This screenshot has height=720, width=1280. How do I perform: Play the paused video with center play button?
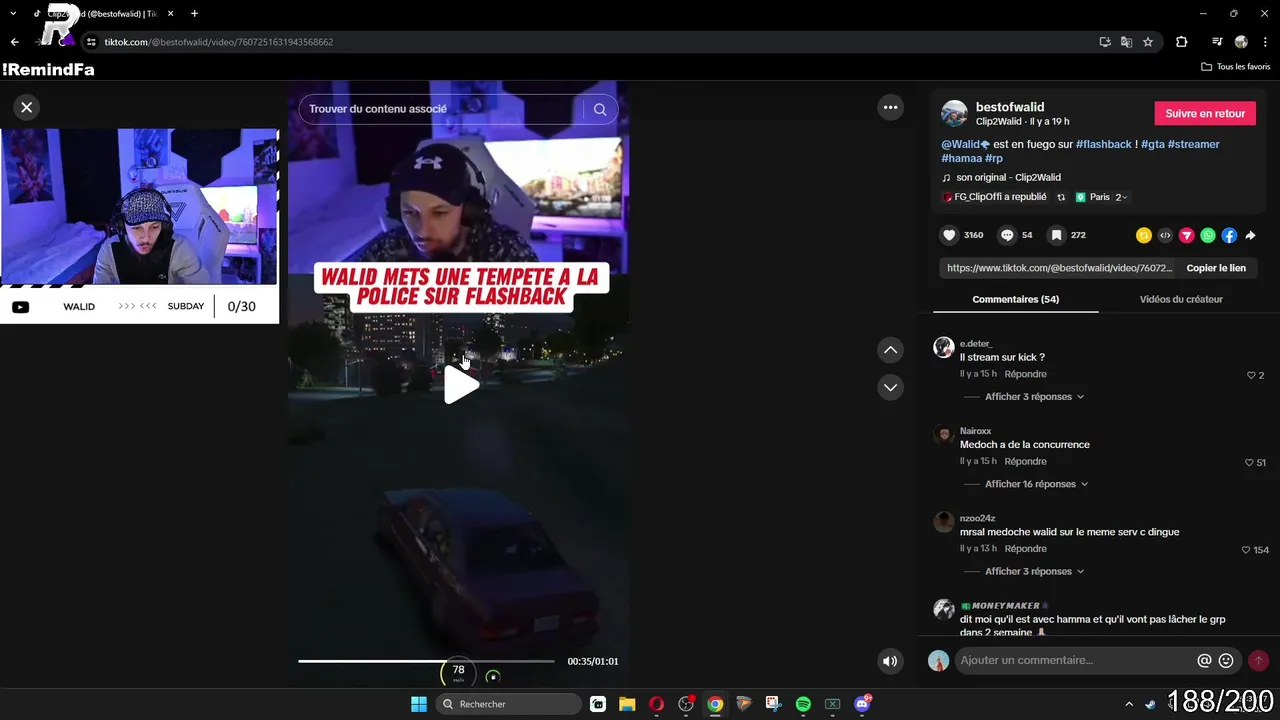pyautogui.click(x=460, y=385)
